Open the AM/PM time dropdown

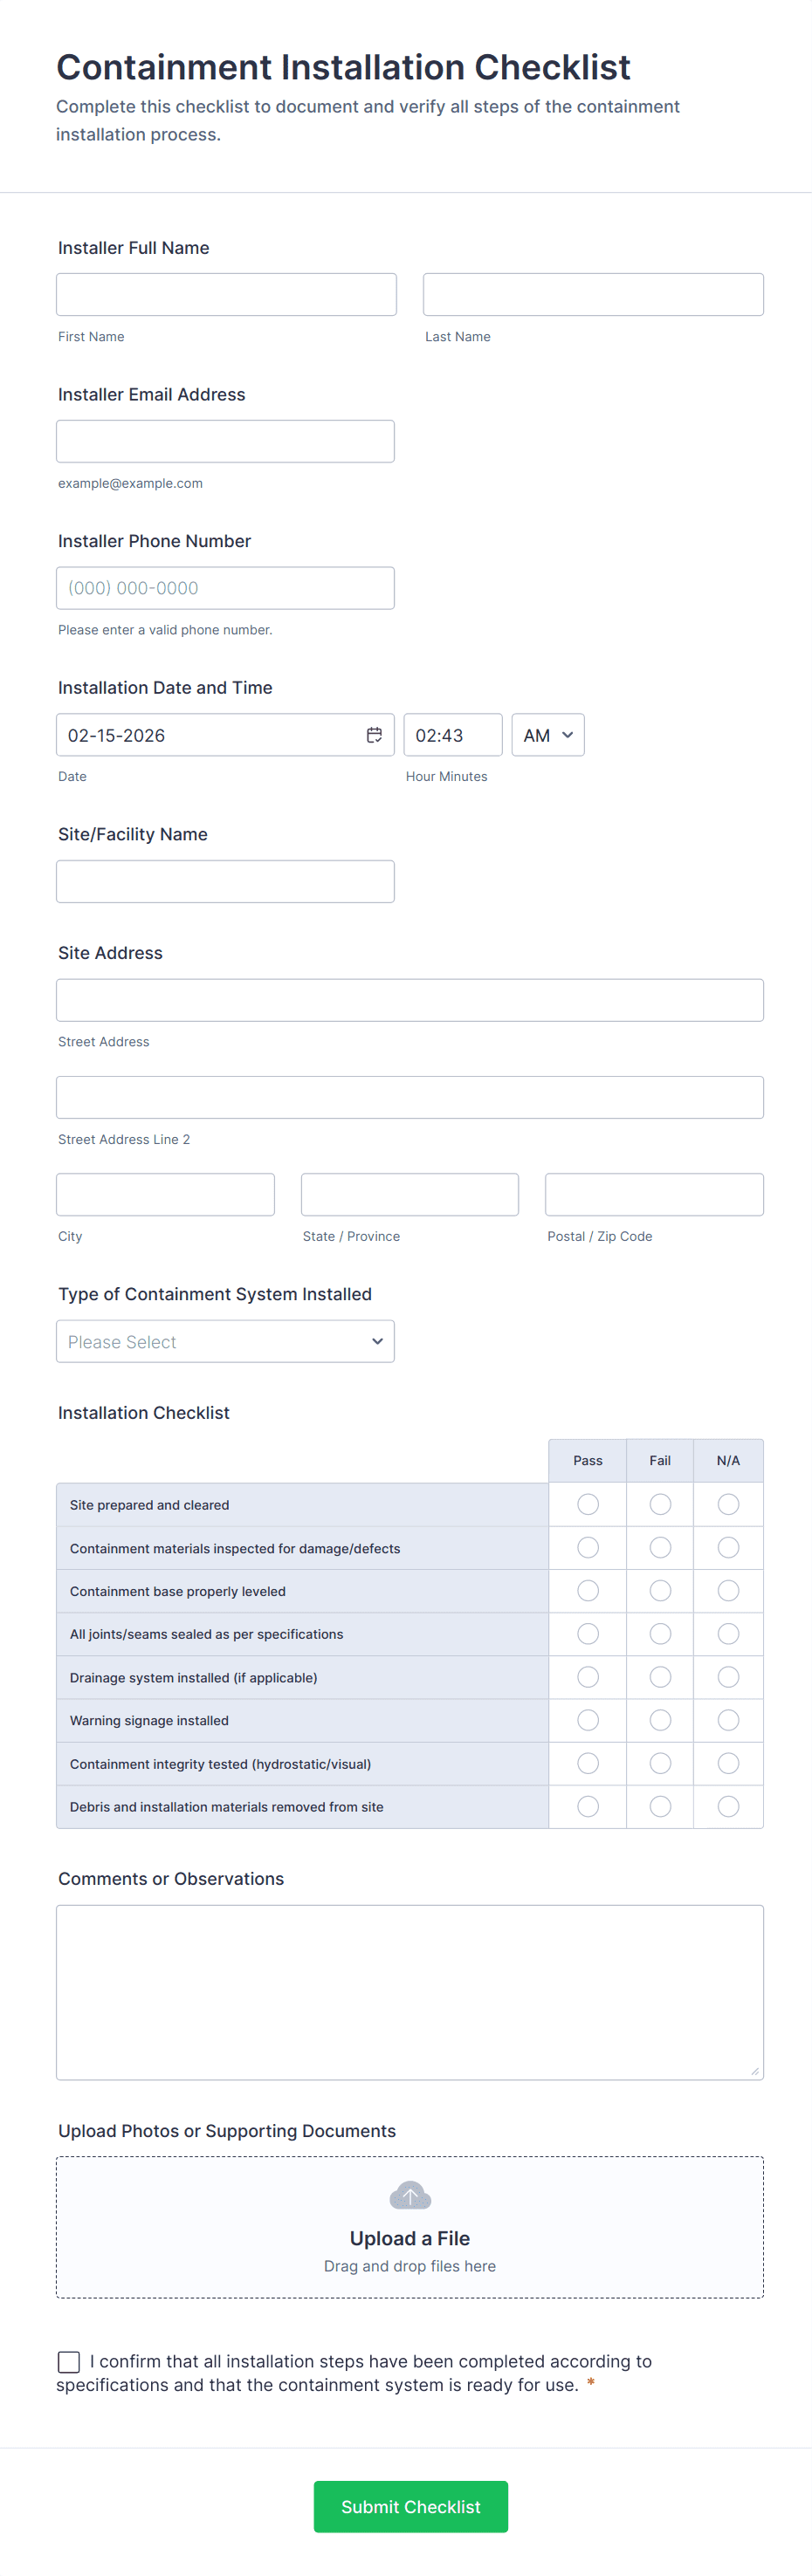(547, 735)
